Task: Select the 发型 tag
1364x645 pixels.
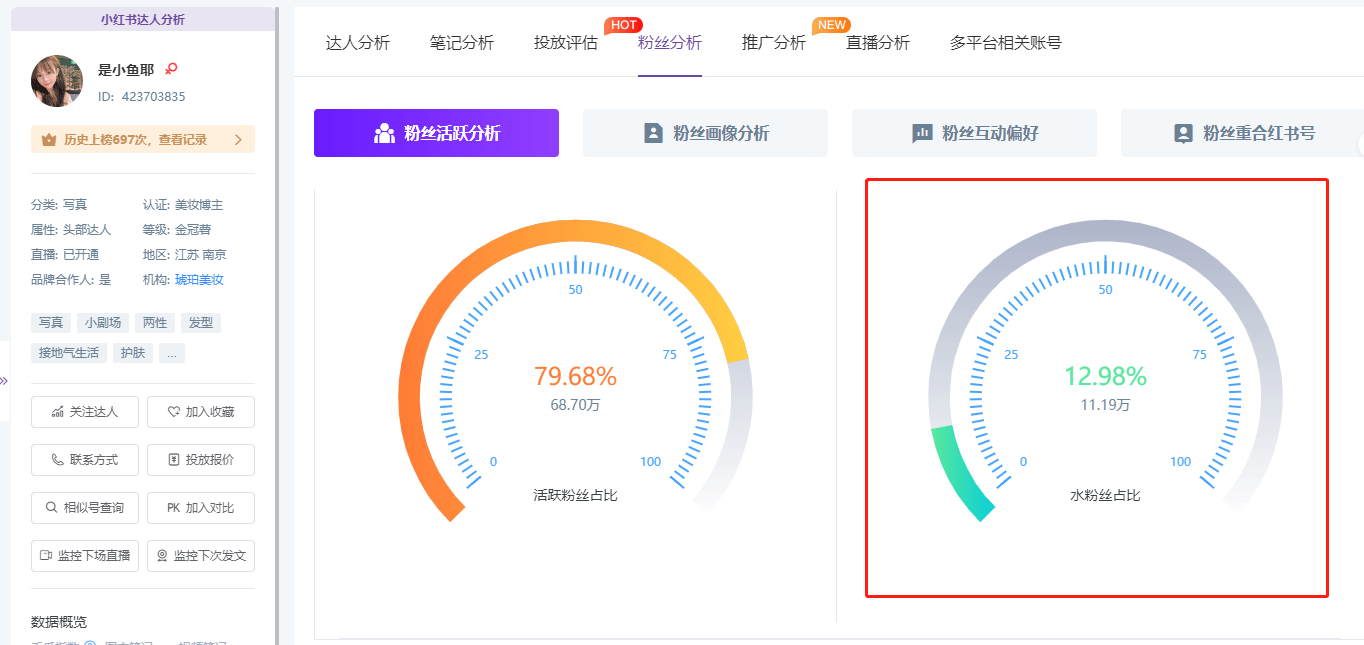Action: [201, 323]
